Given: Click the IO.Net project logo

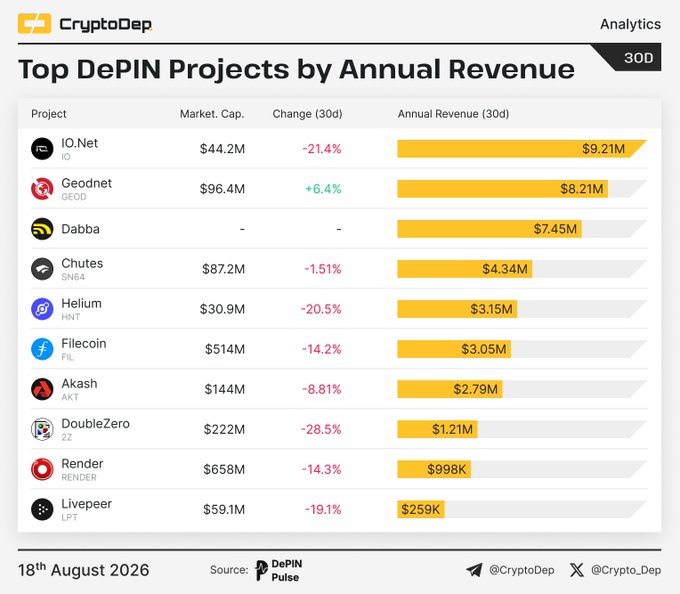Looking at the screenshot, I should [x=42, y=149].
